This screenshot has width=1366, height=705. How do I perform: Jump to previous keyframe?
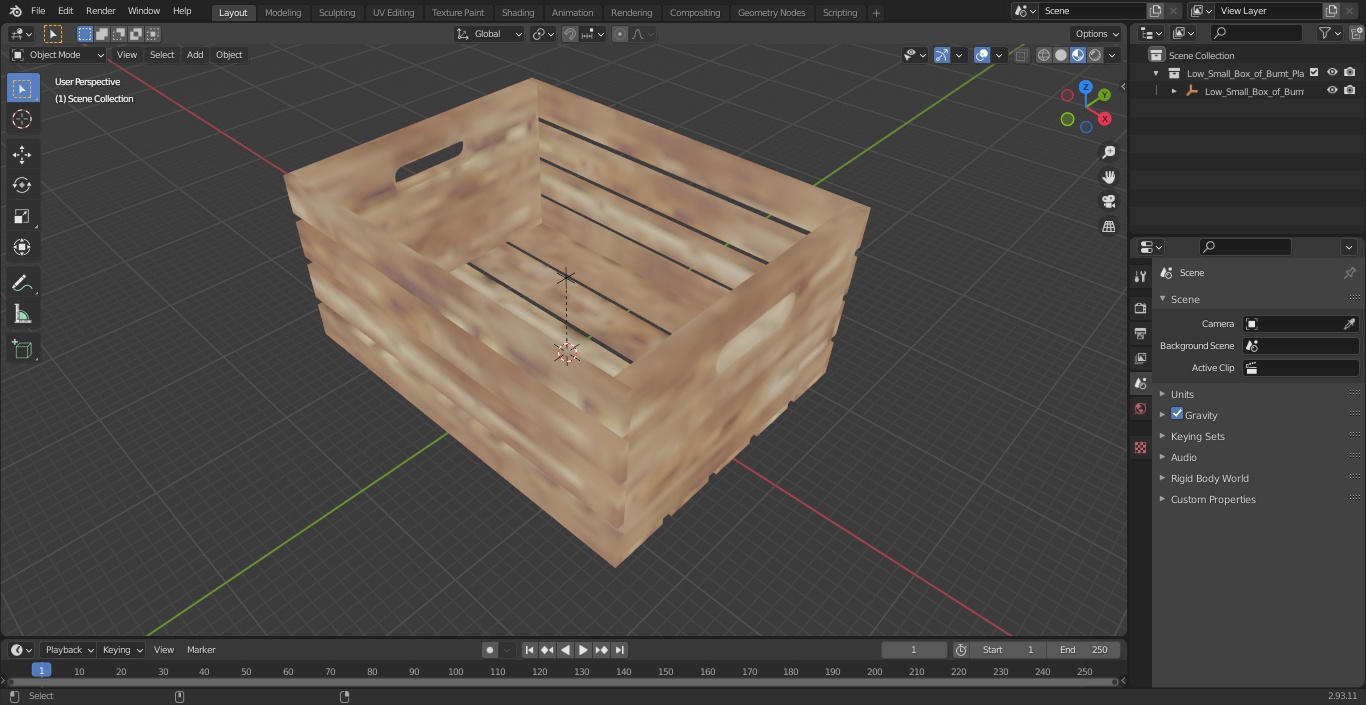[x=547, y=650]
